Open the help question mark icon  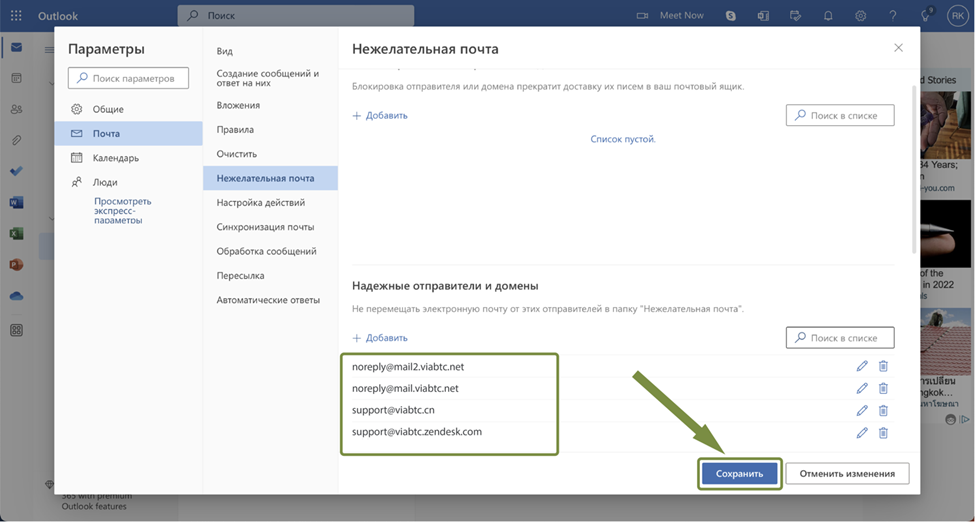point(893,16)
